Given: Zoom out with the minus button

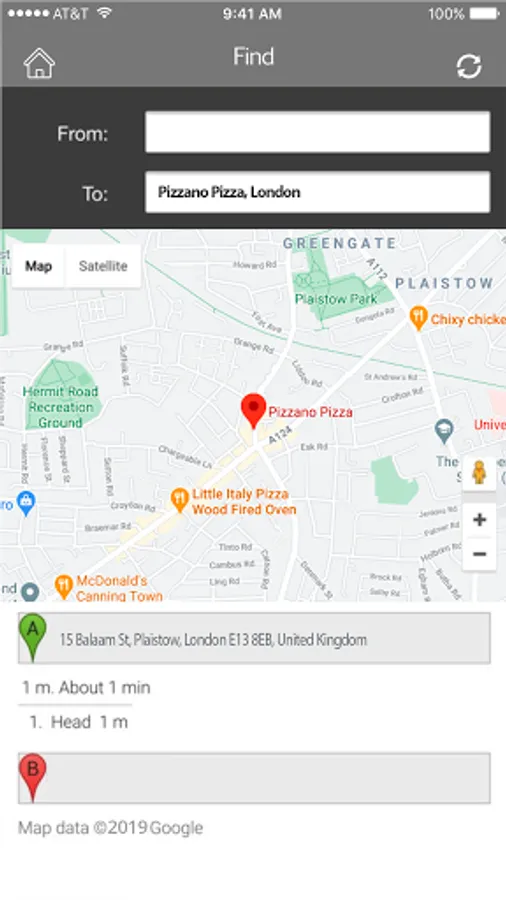Looking at the screenshot, I should point(480,554).
